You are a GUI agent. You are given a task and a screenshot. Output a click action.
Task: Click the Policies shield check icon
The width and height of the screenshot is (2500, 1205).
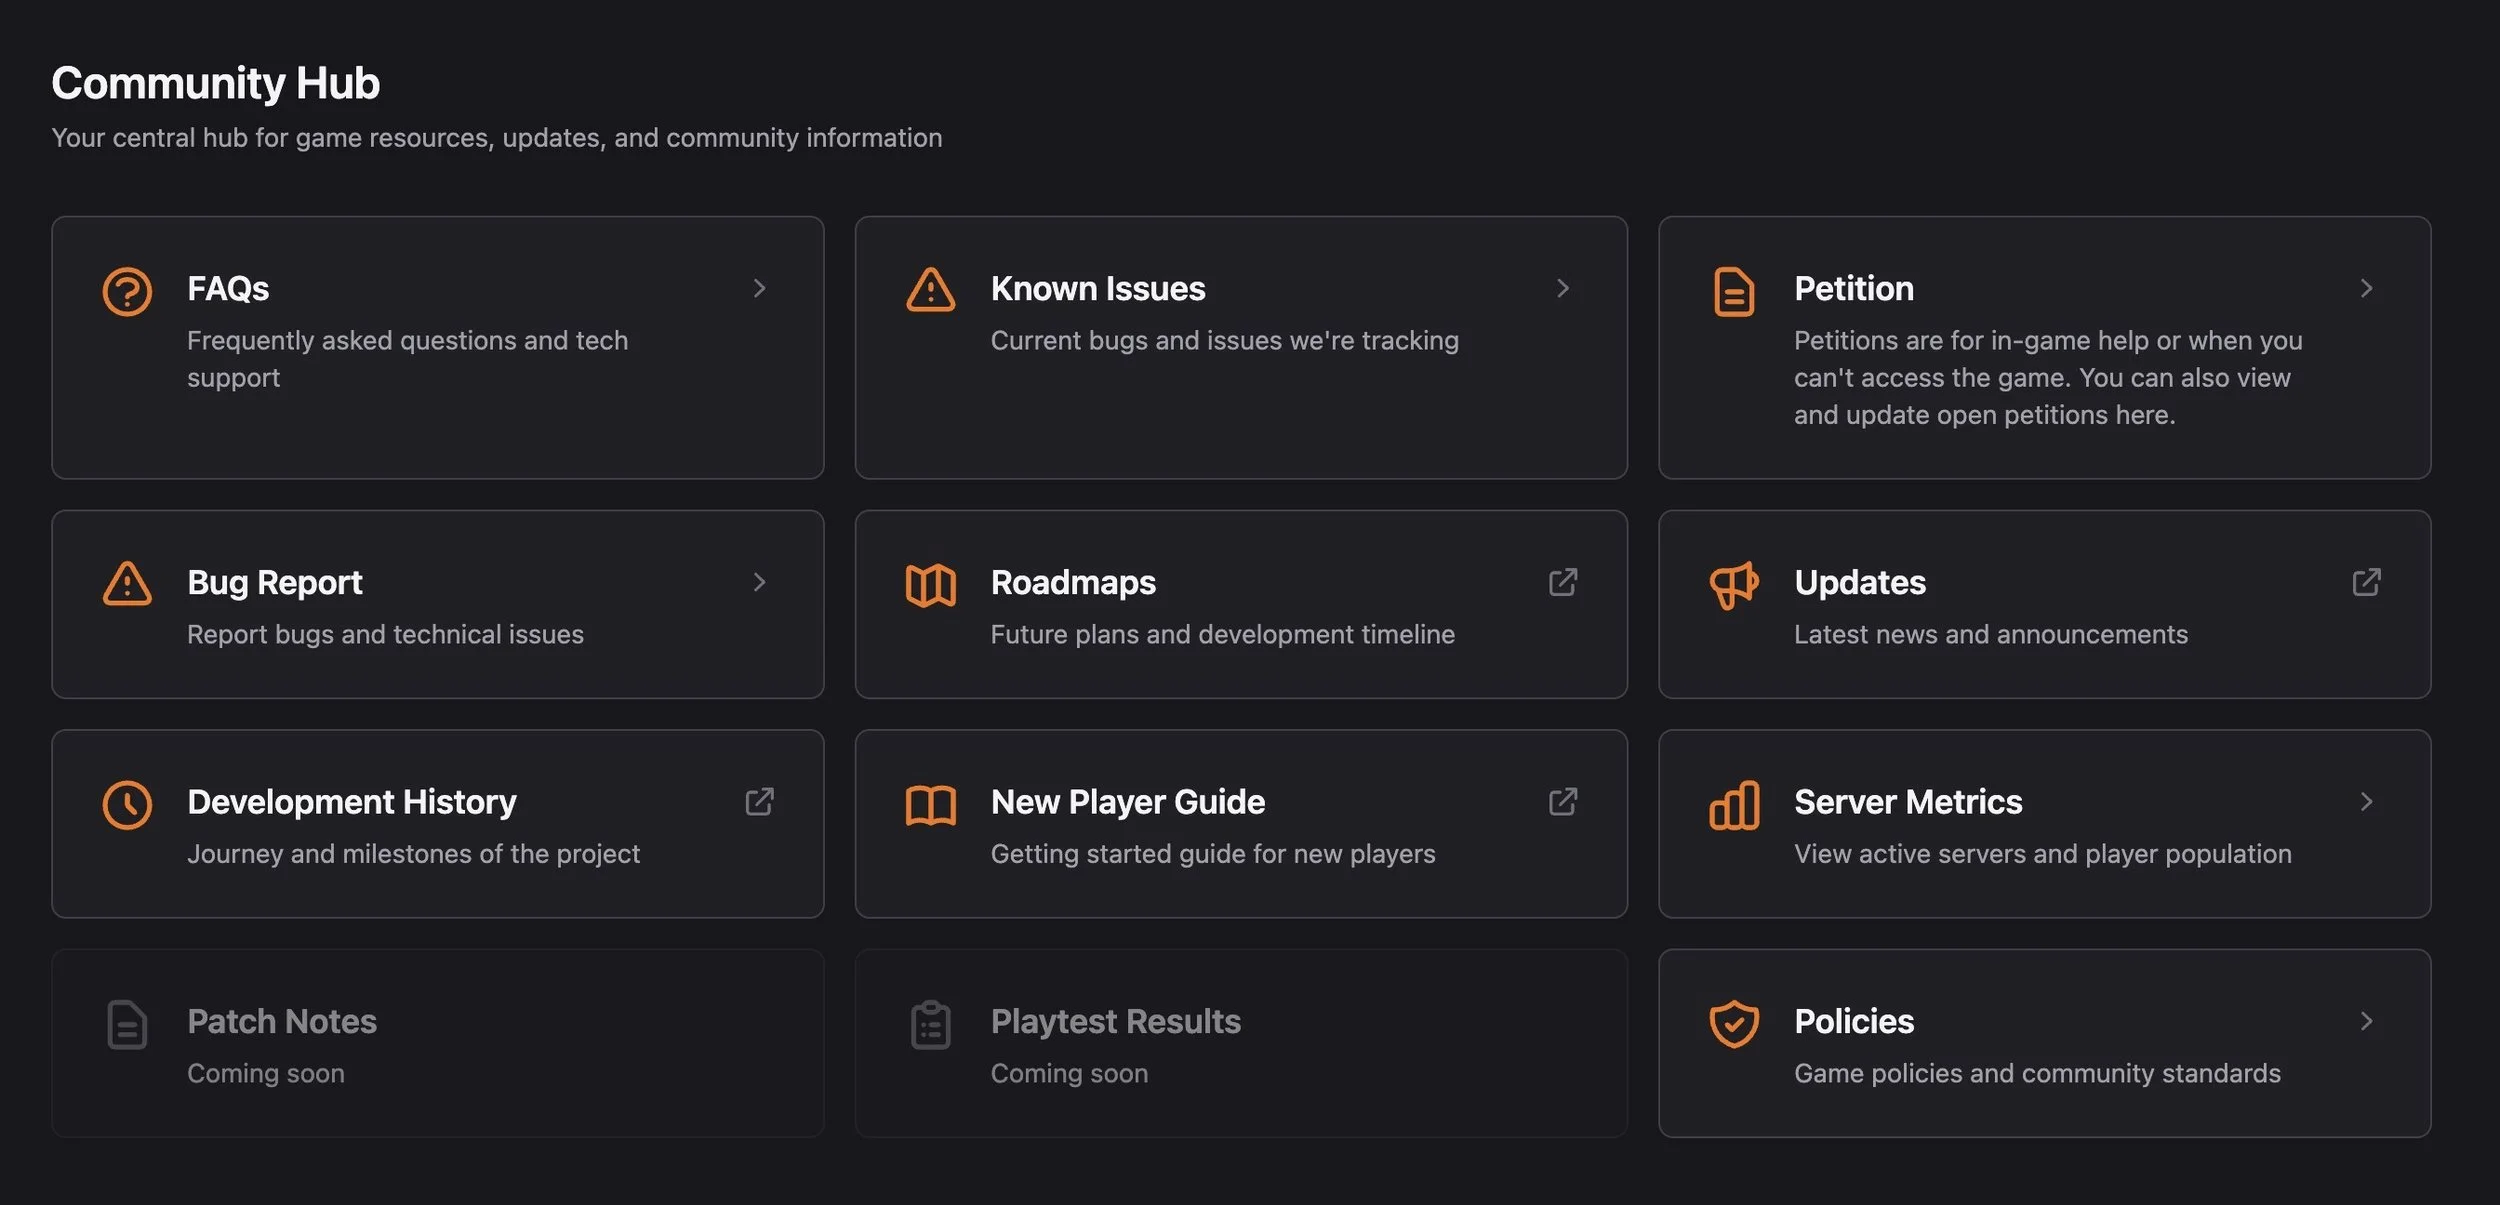1734,1024
